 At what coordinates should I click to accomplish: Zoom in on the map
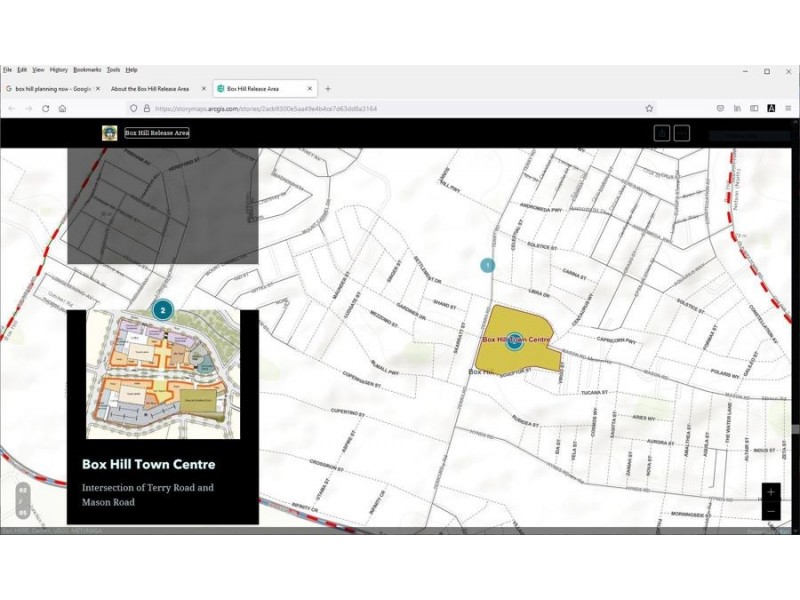pos(770,493)
